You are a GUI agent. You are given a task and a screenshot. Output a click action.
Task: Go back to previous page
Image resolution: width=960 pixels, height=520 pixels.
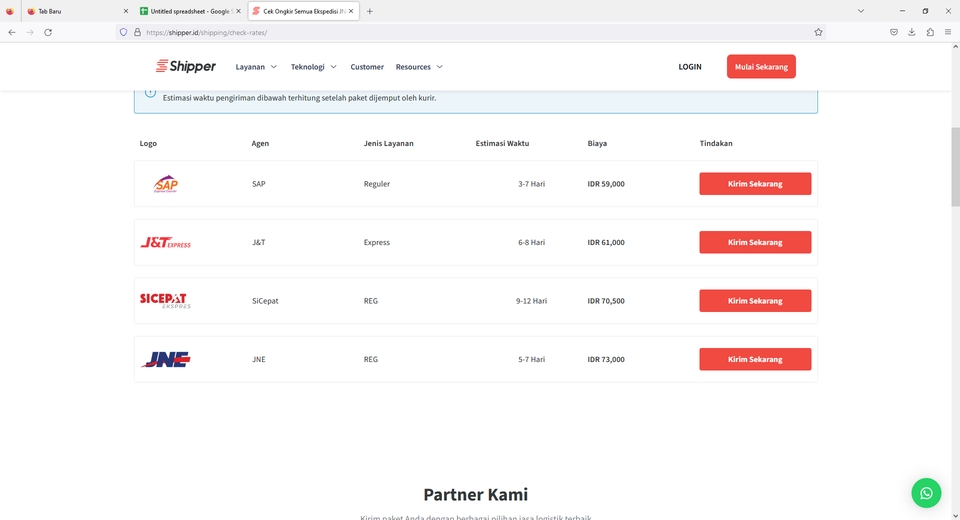click(x=12, y=32)
